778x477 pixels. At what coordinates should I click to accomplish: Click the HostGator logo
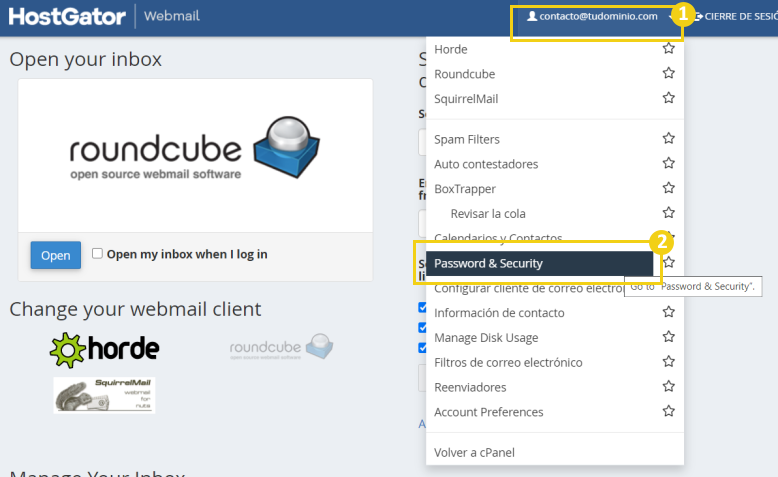click(67, 16)
